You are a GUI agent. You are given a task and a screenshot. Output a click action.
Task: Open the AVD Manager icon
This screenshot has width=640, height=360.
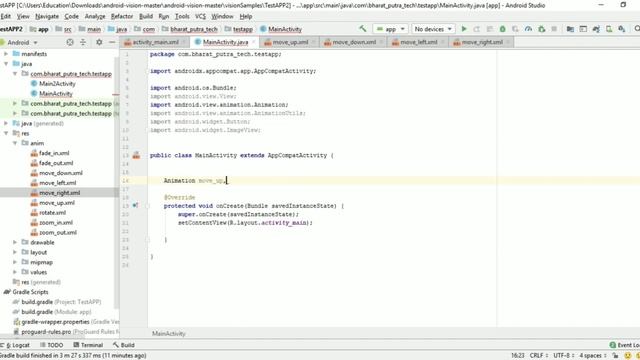pos(609,29)
